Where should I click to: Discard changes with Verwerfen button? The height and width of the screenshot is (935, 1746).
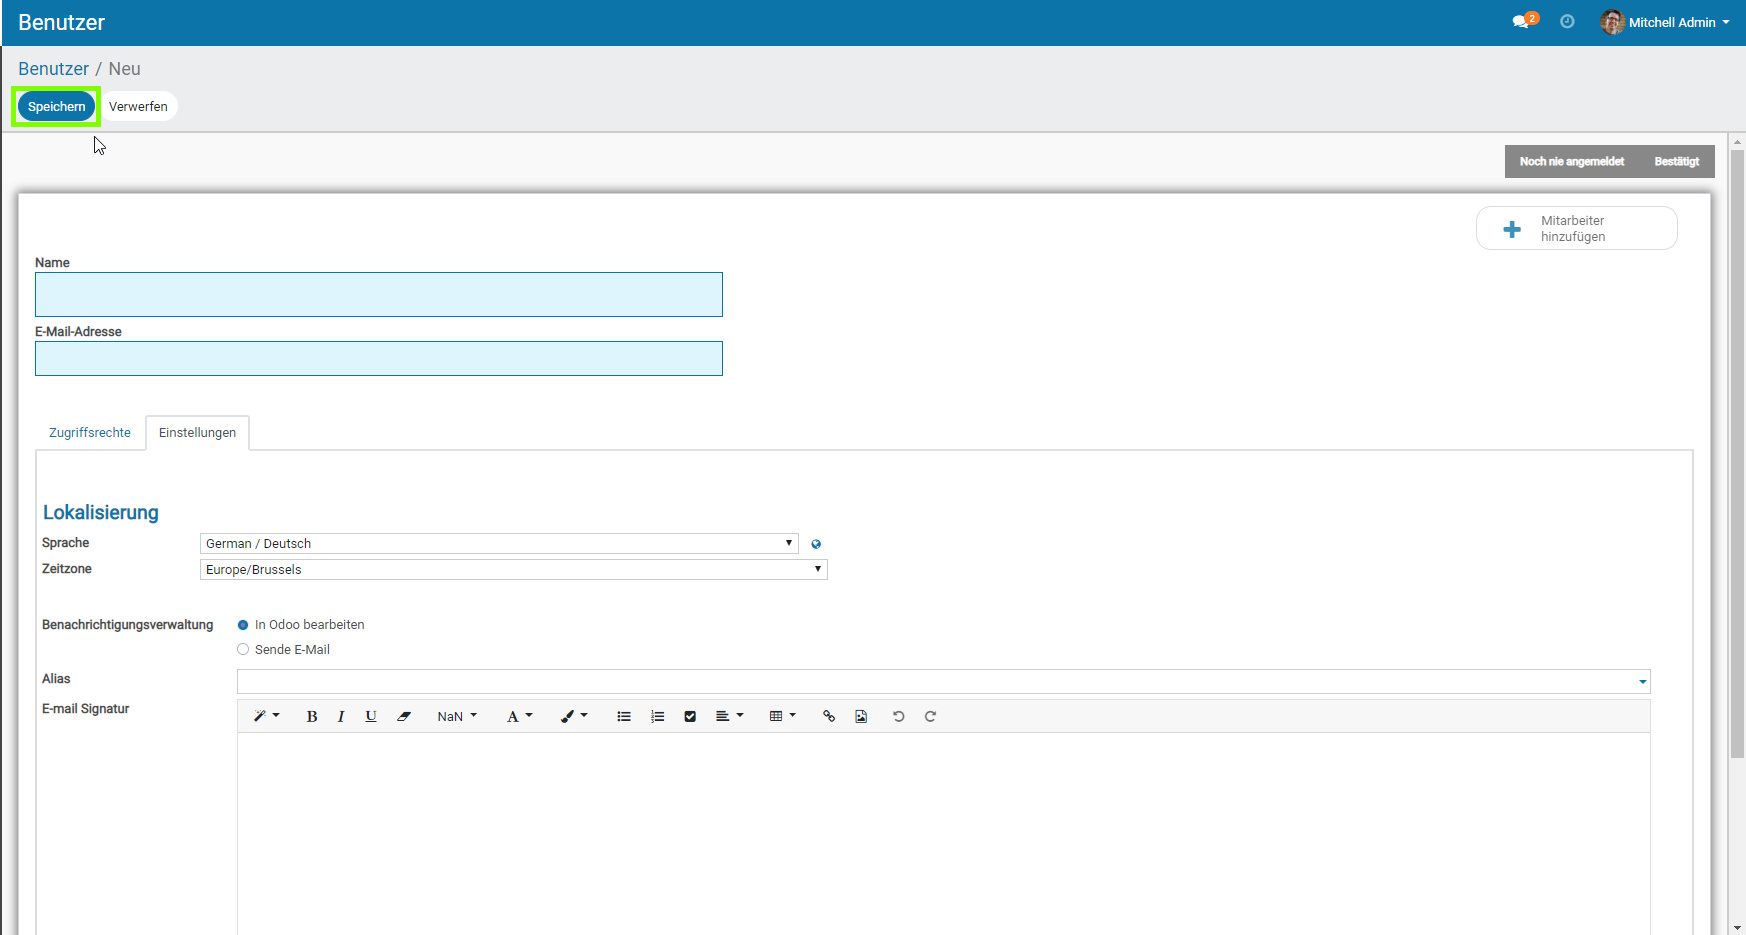click(138, 107)
